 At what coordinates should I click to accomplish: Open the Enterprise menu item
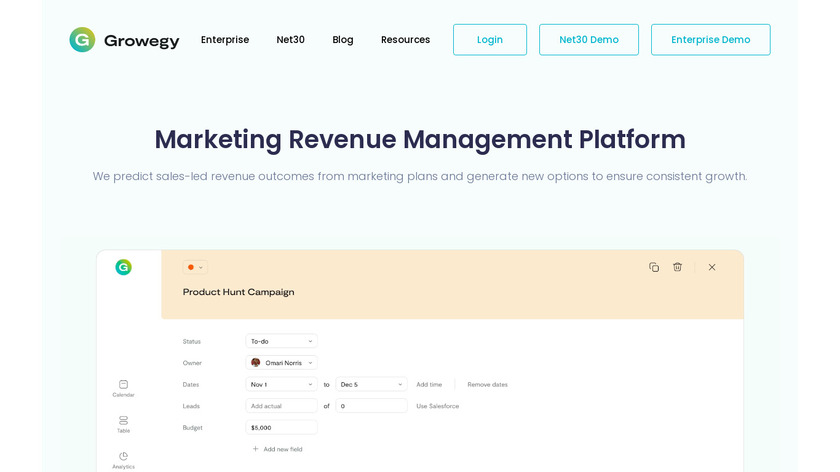[225, 40]
